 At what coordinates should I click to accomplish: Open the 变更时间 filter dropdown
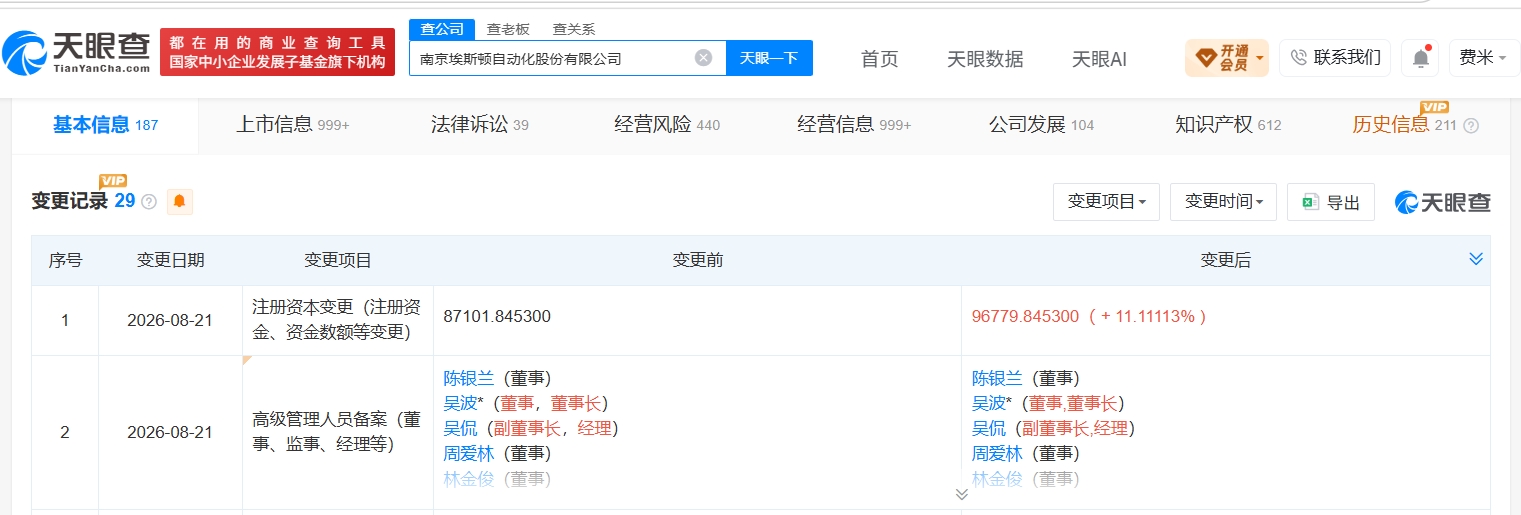(x=1224, y=202)
